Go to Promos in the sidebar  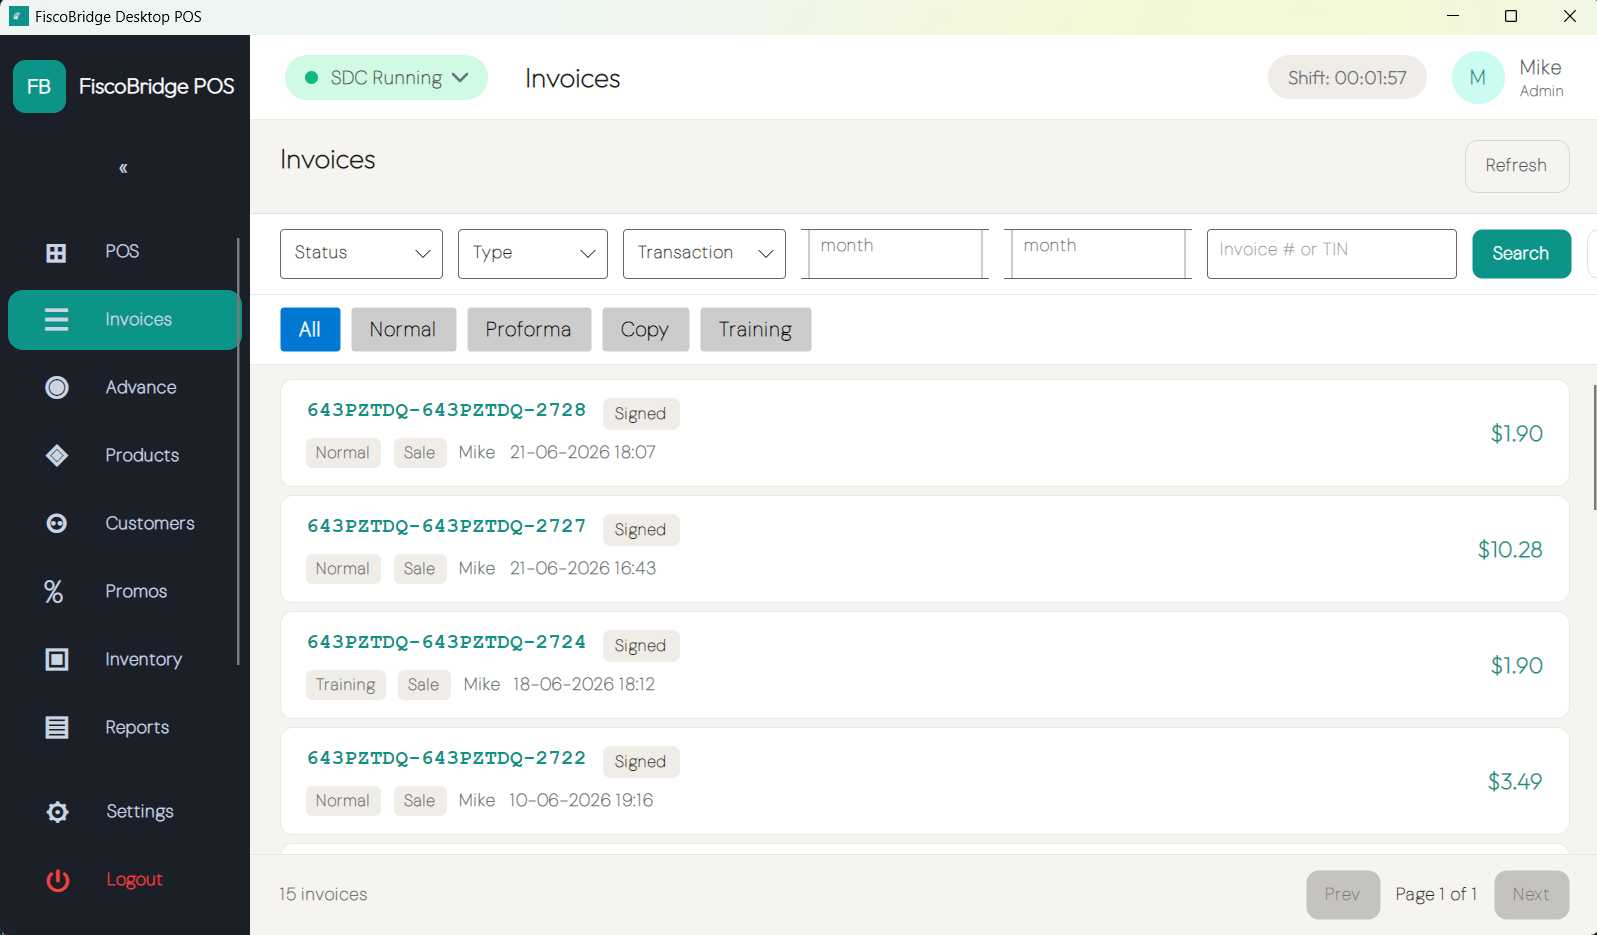pyautogui.click(x=136, y=592)
